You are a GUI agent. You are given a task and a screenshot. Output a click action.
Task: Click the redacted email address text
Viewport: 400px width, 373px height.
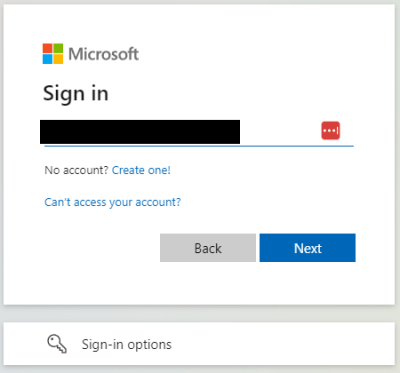[140, 132]
